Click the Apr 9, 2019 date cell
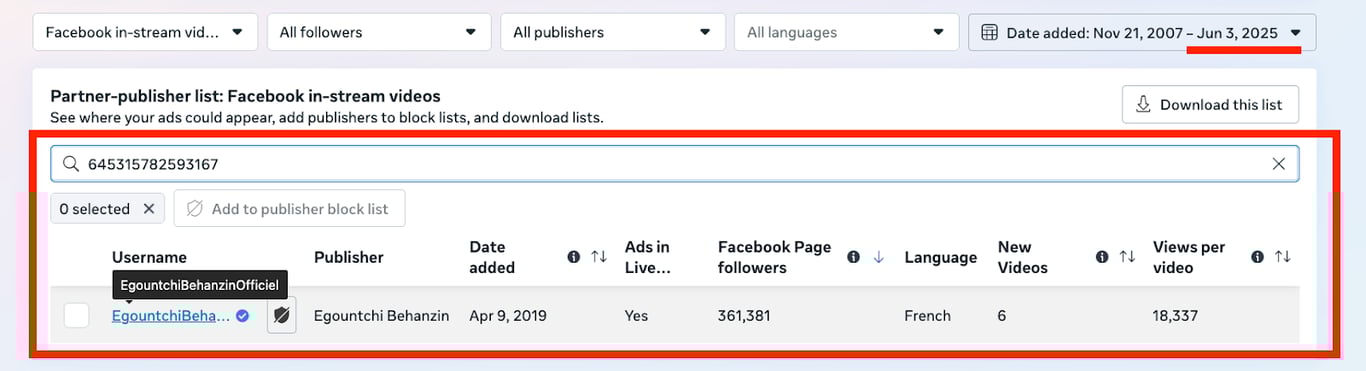 click(x=508, y=315)
